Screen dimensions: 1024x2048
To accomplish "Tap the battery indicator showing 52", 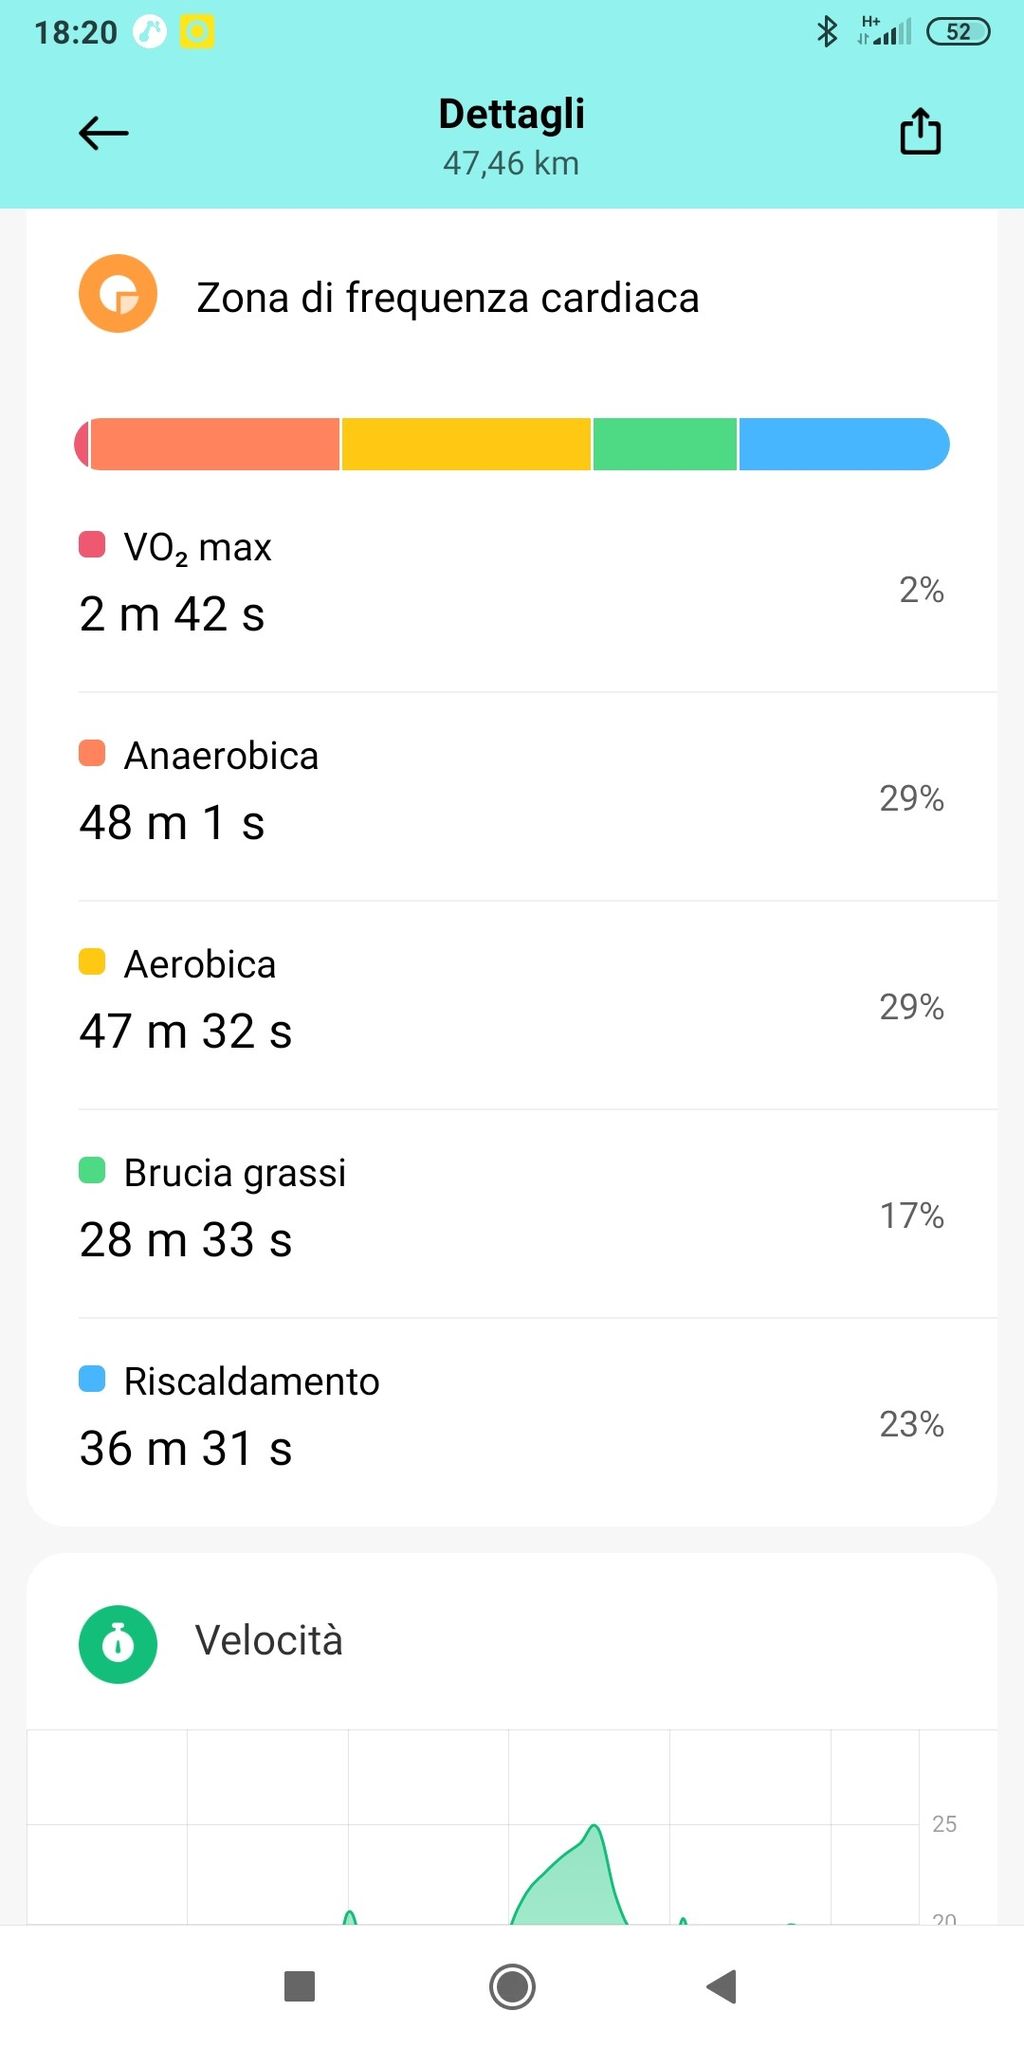I will [x=958, y=32].
